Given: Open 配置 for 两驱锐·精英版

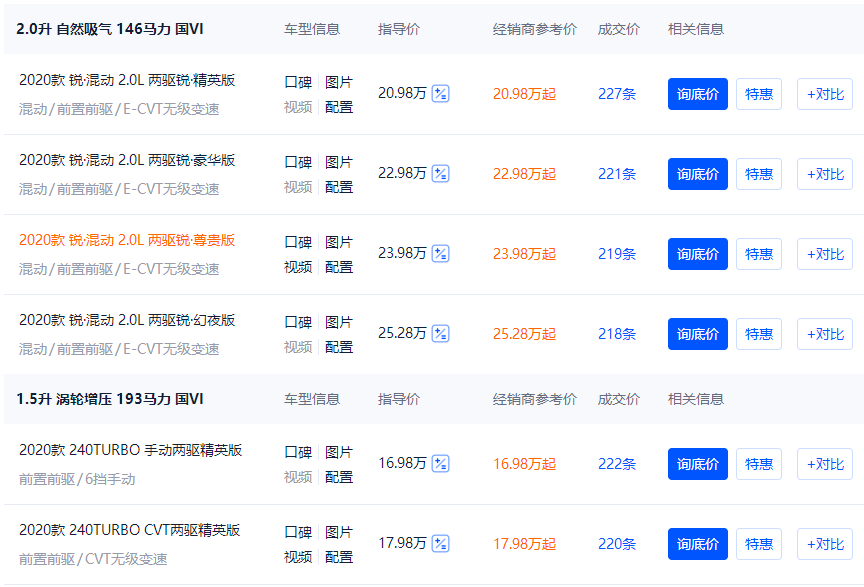Looking at the screenshot, I should coord(339,107).
